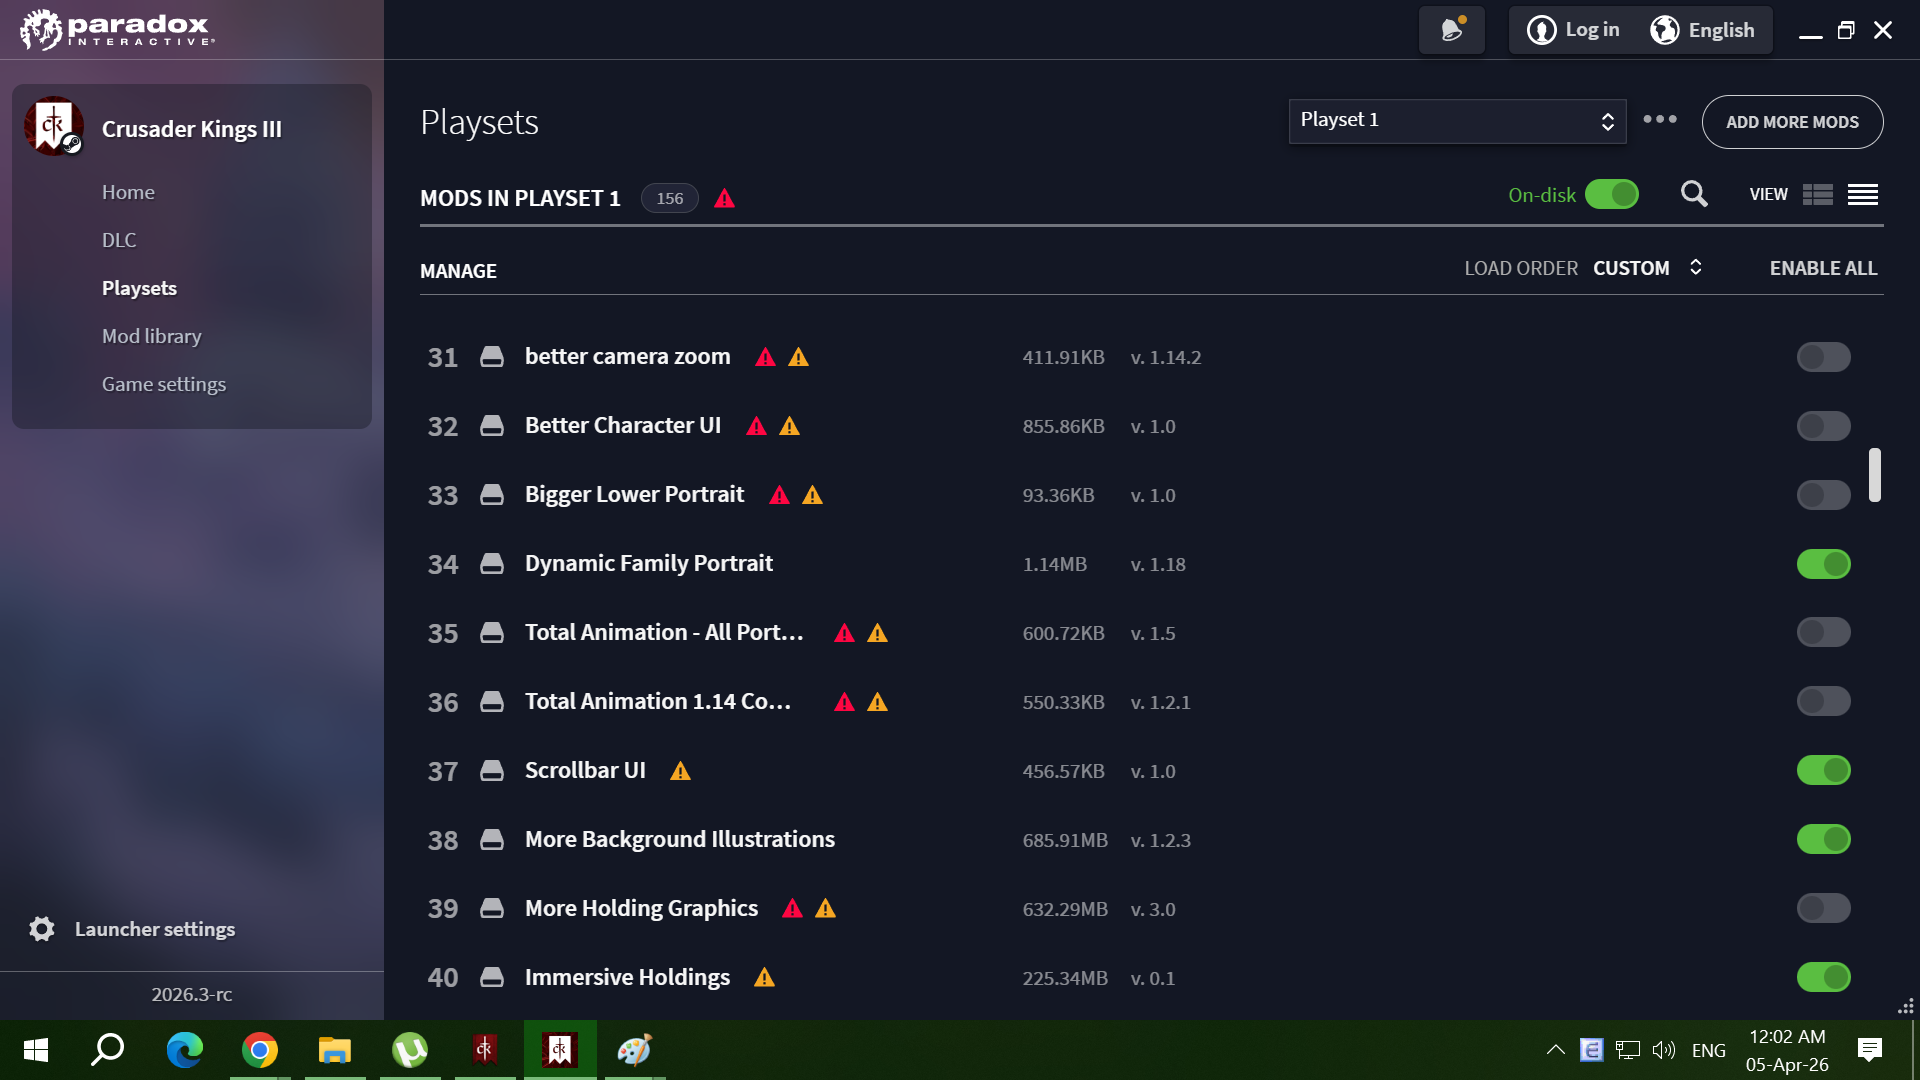
Task: Change load order from CUSTOM sort dropdown
Action: [1647, 268]
